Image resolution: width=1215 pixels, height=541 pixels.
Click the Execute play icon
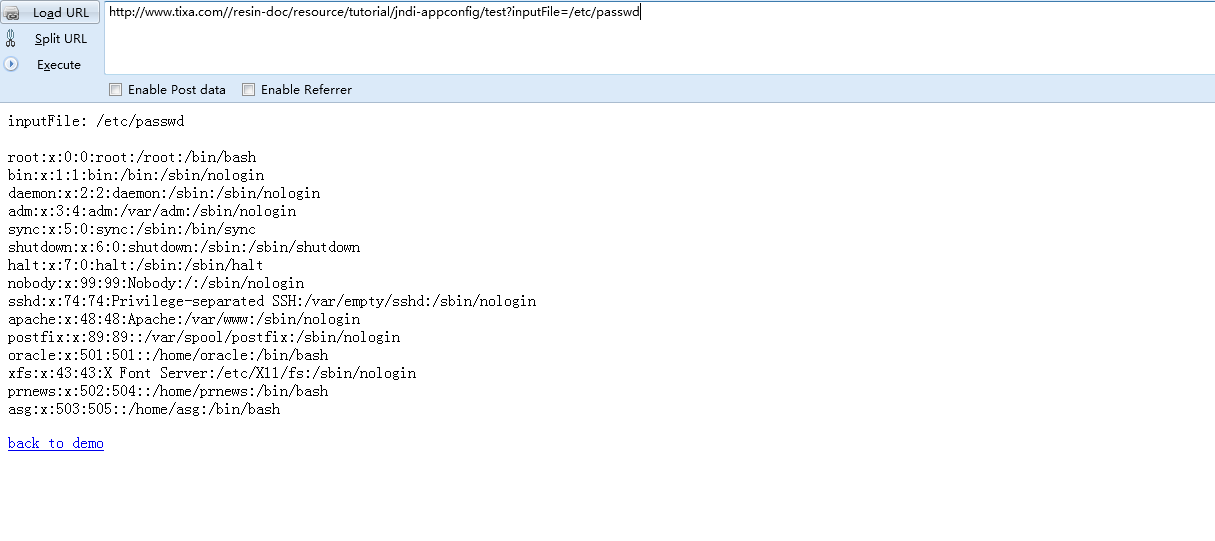[x=11, y=64]
